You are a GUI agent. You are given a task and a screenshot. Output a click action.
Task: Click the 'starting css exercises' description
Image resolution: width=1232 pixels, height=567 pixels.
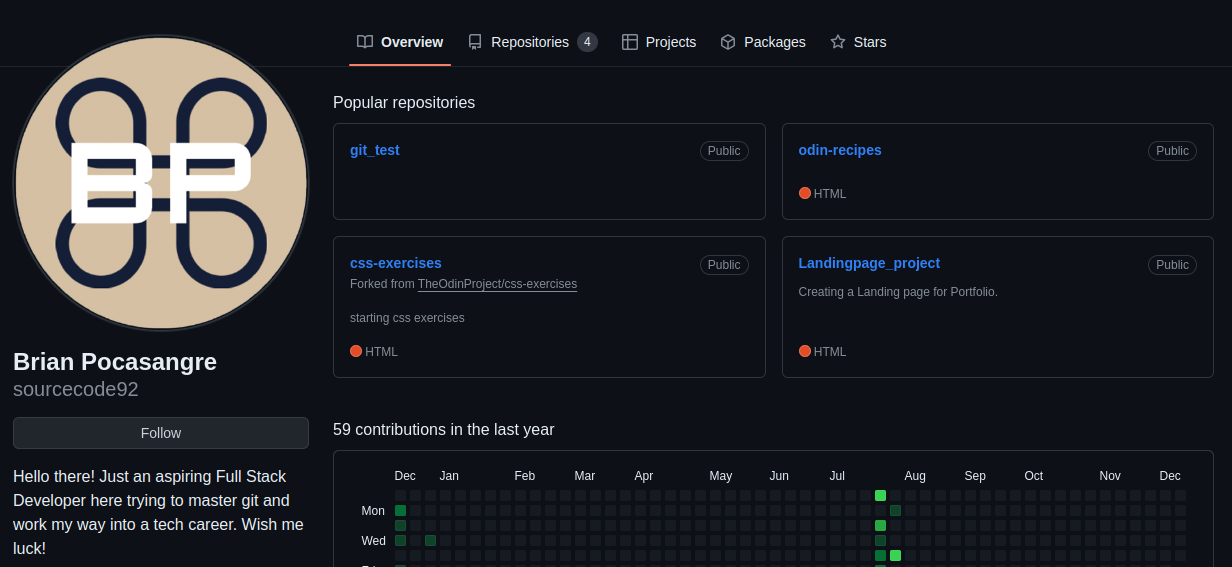[x=407, y=318]
